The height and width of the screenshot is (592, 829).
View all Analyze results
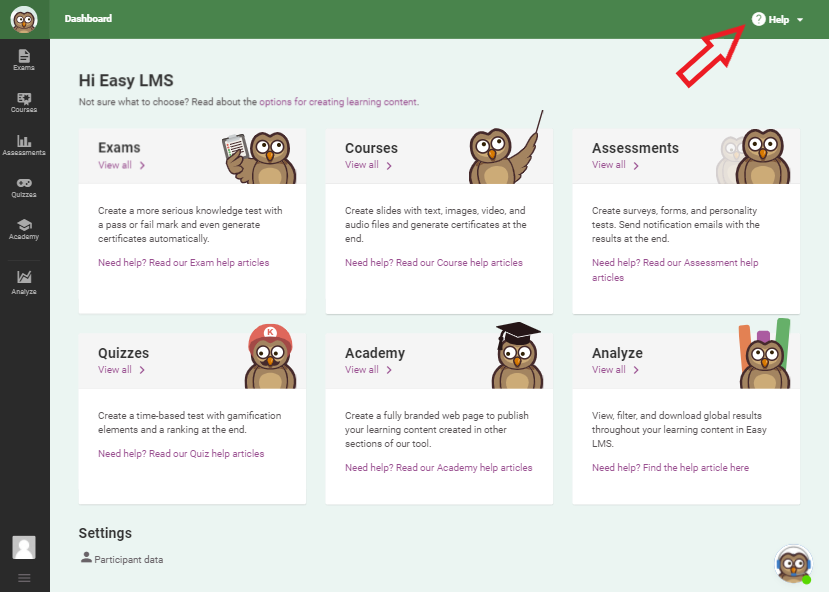tap(609, 369)
